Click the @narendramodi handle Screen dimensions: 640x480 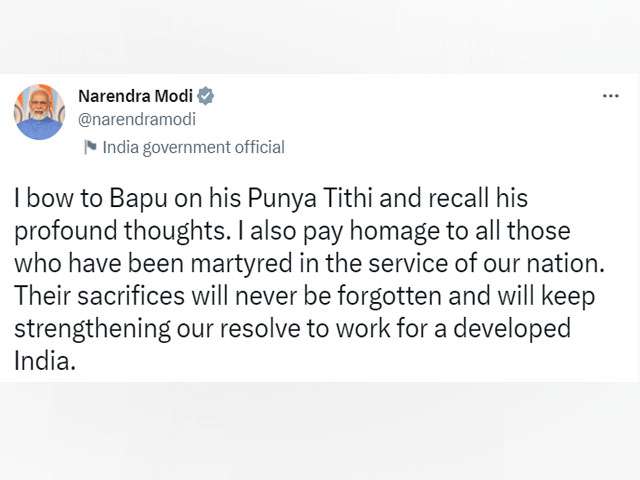(x=137, y=119)
